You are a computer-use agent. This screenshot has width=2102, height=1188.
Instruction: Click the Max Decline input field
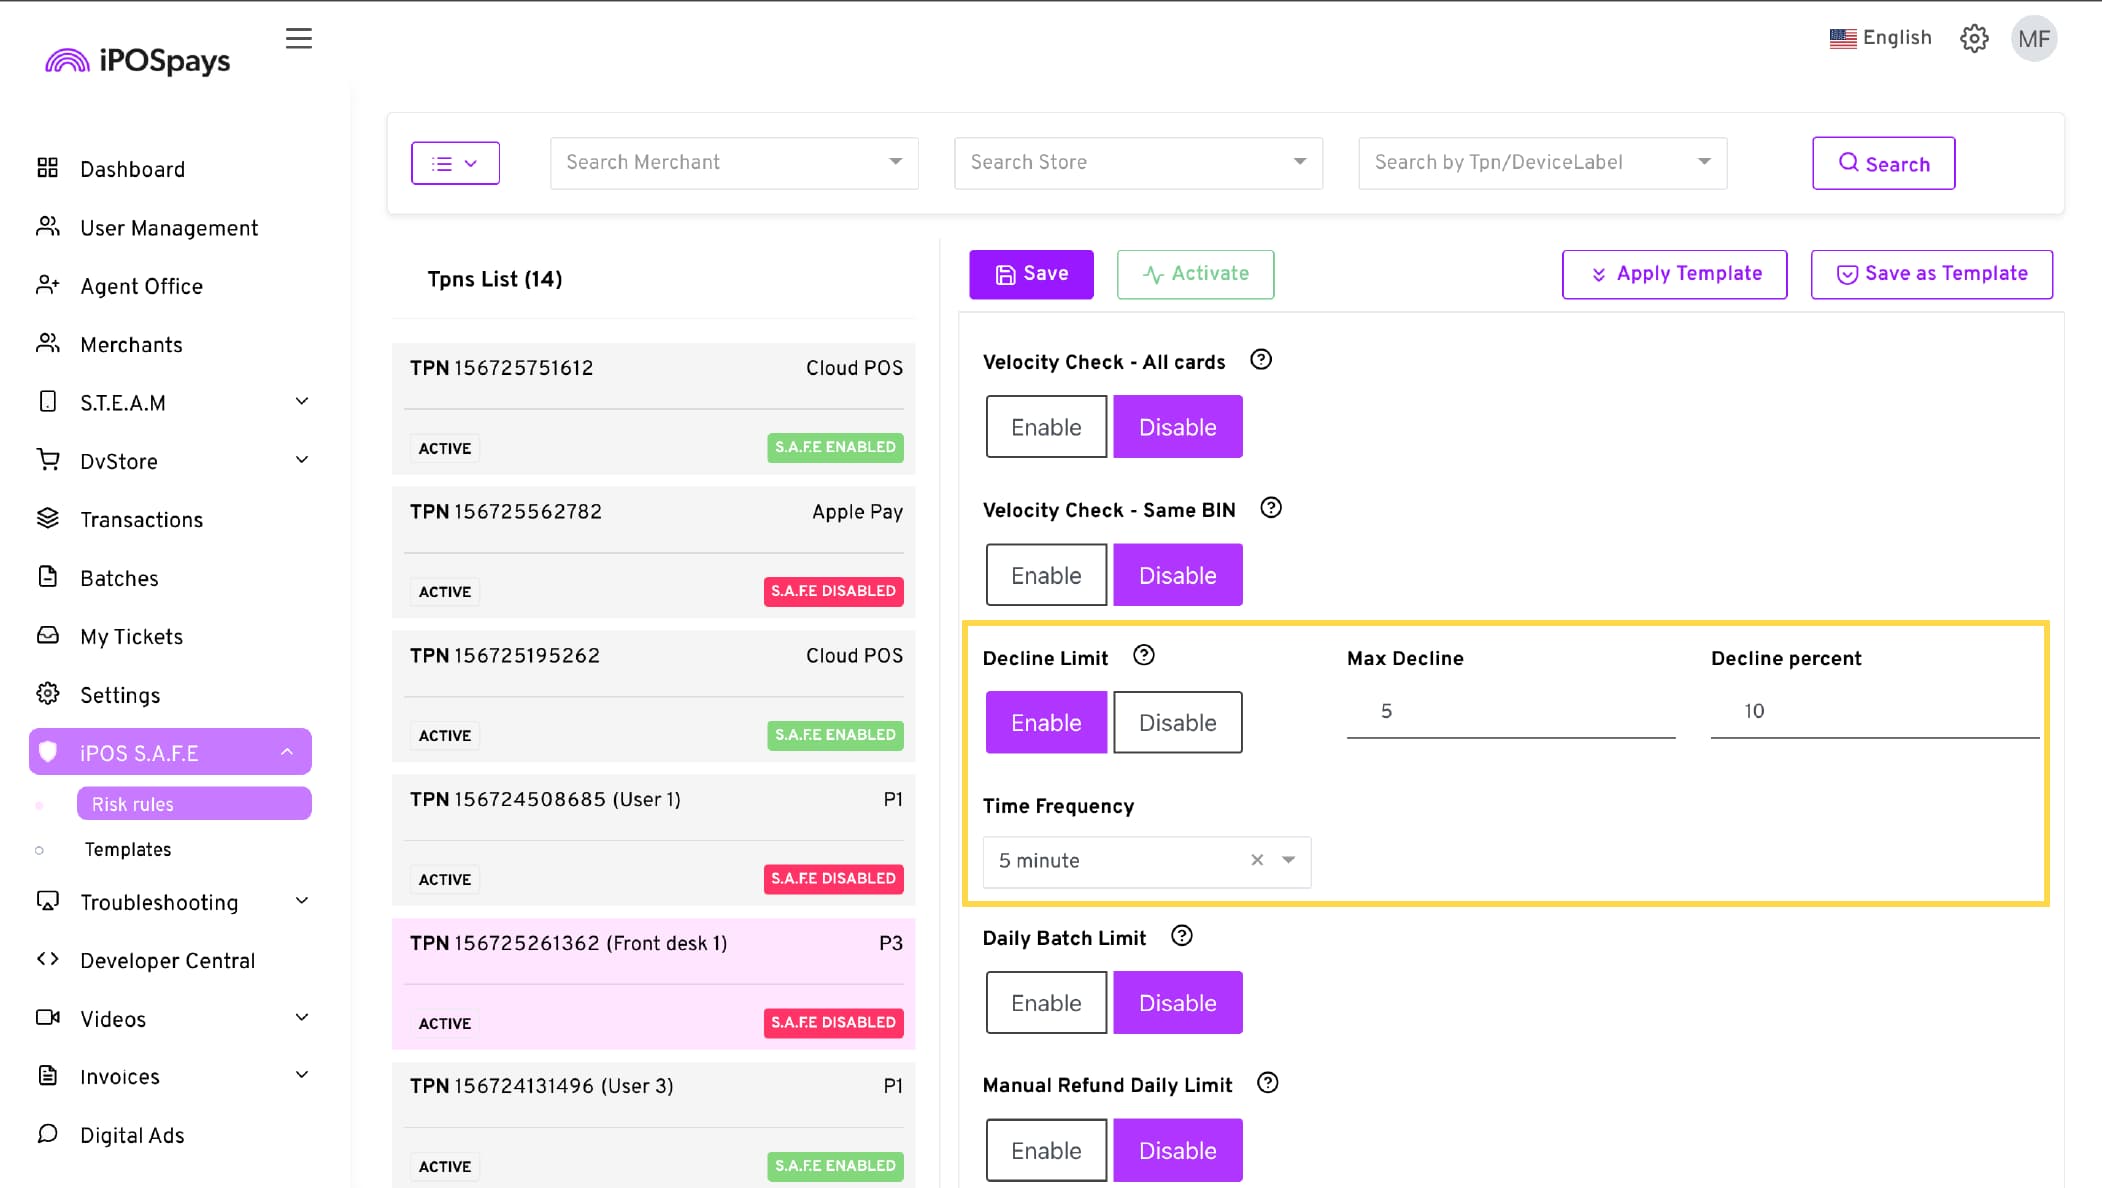[1510, 711]
